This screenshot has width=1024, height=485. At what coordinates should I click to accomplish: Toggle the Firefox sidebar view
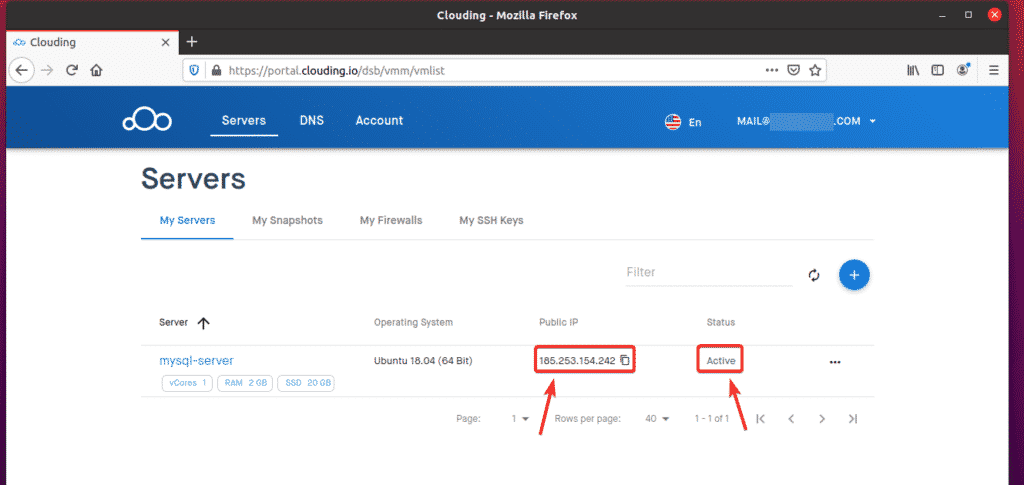pos(937,70)
